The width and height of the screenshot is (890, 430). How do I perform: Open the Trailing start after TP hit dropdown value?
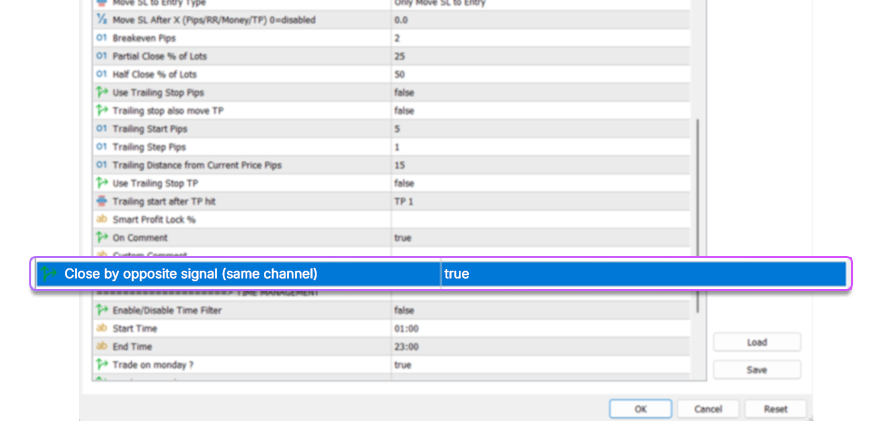pos(540,201)
